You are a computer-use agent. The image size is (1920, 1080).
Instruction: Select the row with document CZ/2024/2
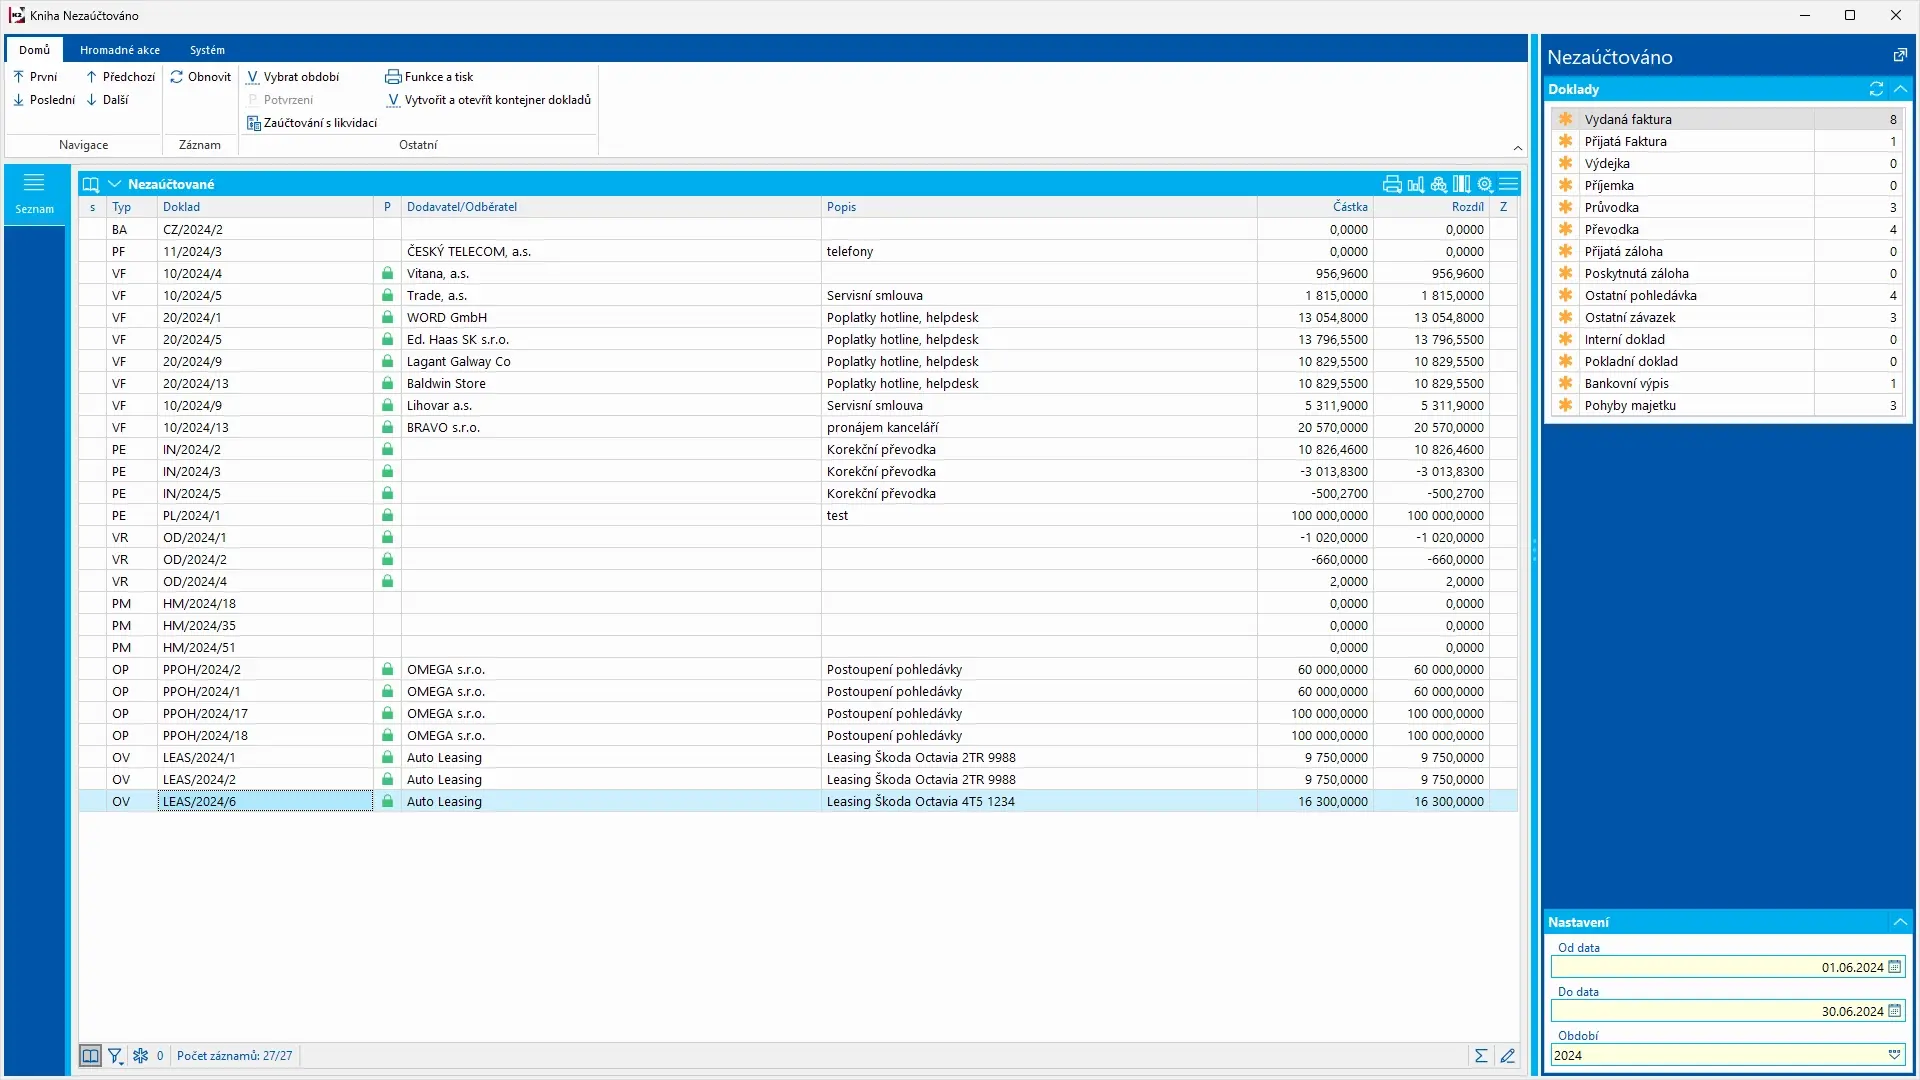[798, 229]
